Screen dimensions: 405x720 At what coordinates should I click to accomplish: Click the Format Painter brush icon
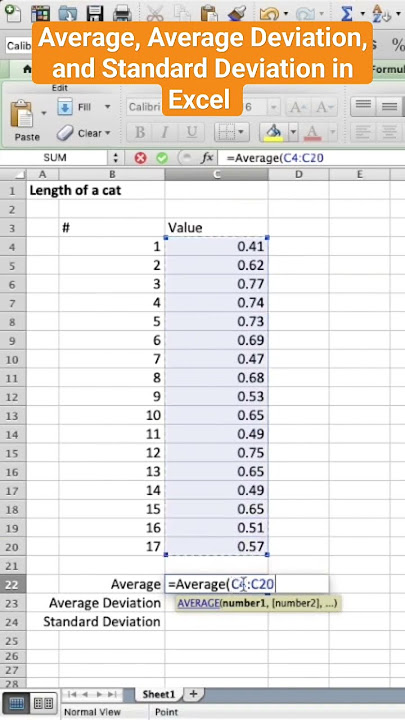pyautogui.click(x=237, y=13)
